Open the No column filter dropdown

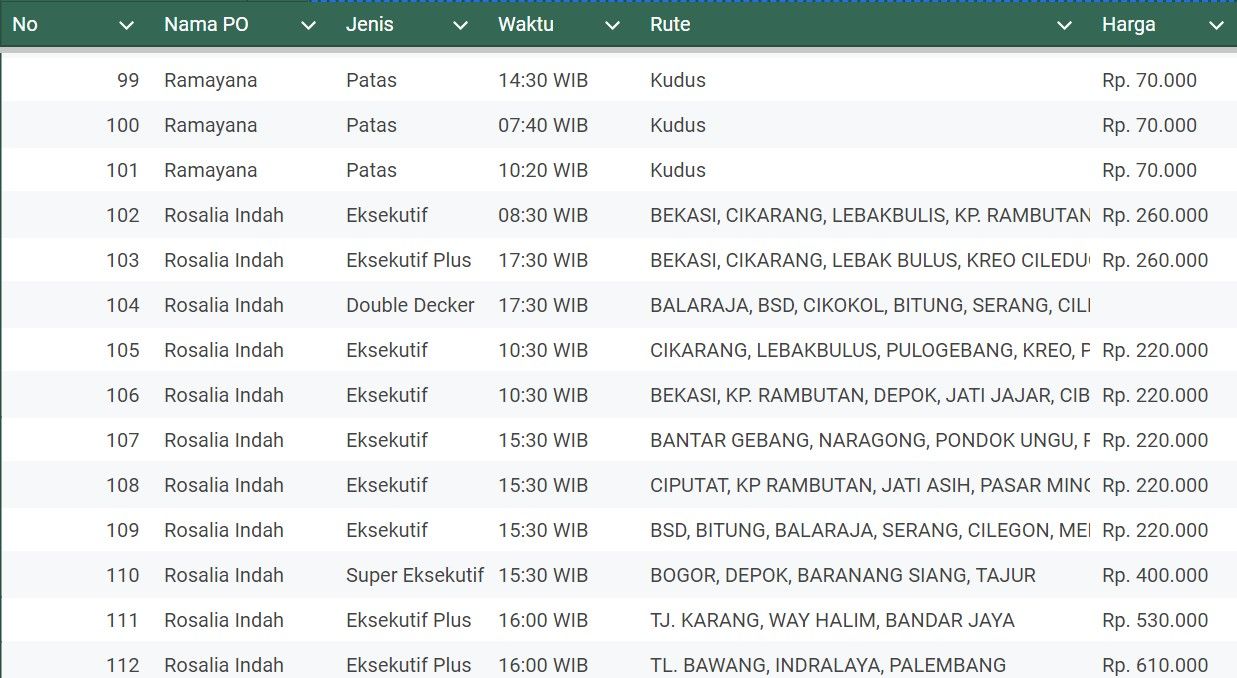tap(126, 24)
